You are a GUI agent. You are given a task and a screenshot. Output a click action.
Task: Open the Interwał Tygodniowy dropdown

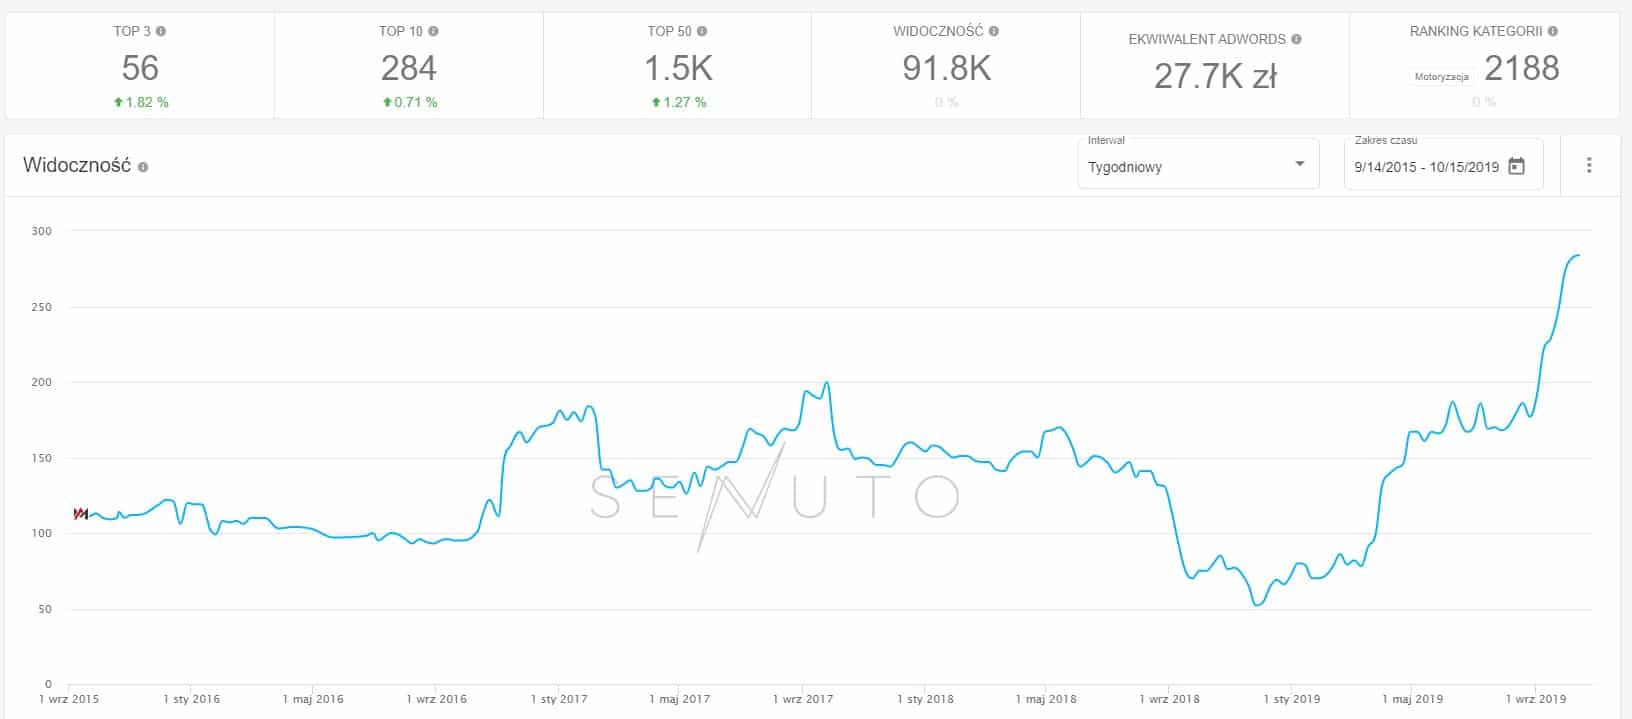tap(1198, 164)
